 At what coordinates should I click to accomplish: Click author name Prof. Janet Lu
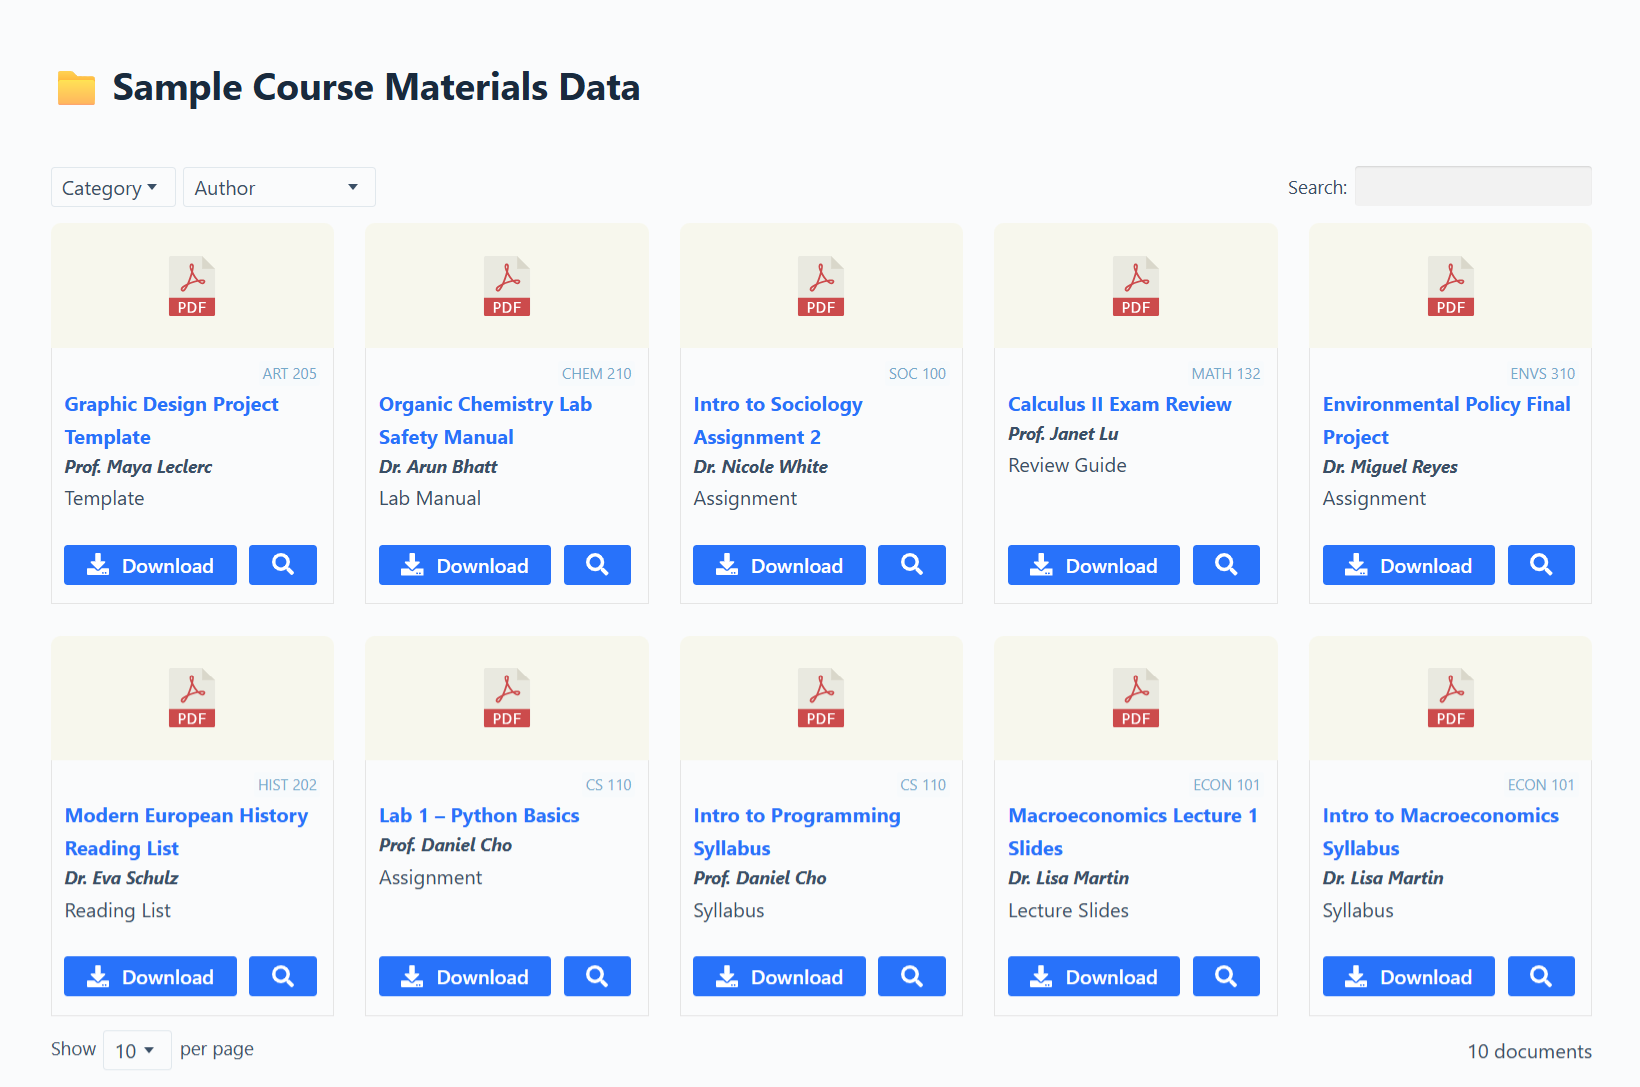[x=1063, y=434]
